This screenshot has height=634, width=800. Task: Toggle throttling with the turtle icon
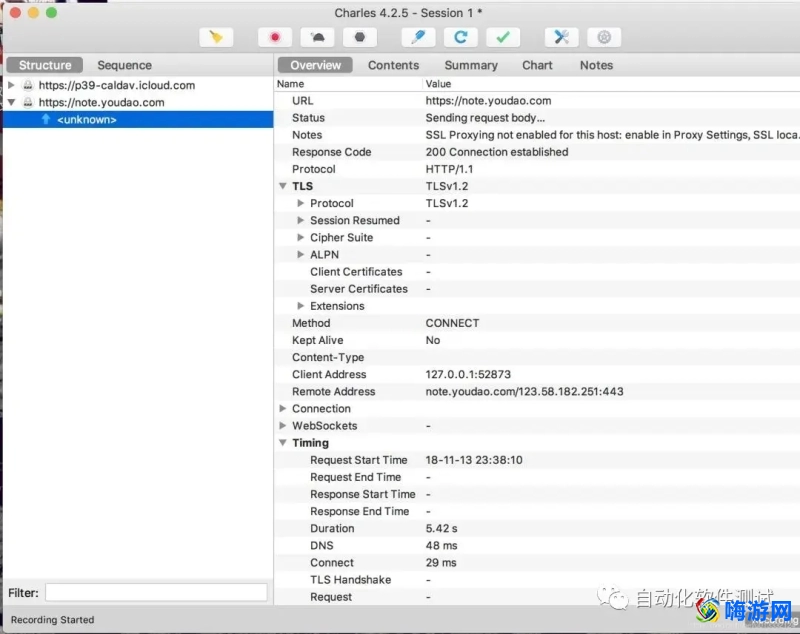coord(317,37)
